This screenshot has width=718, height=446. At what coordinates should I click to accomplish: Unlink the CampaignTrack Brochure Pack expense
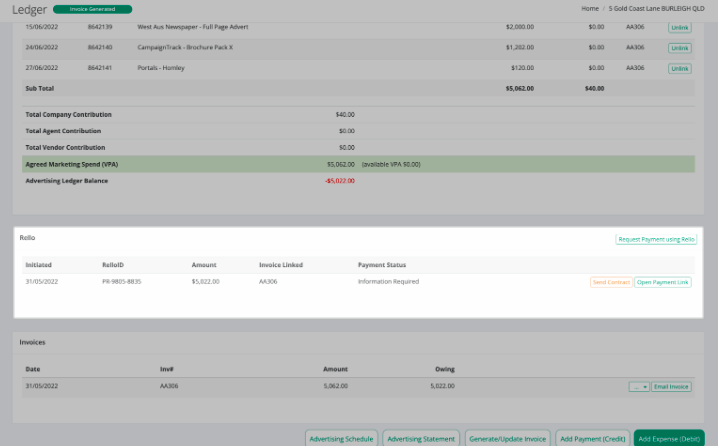tap(680, 48)
